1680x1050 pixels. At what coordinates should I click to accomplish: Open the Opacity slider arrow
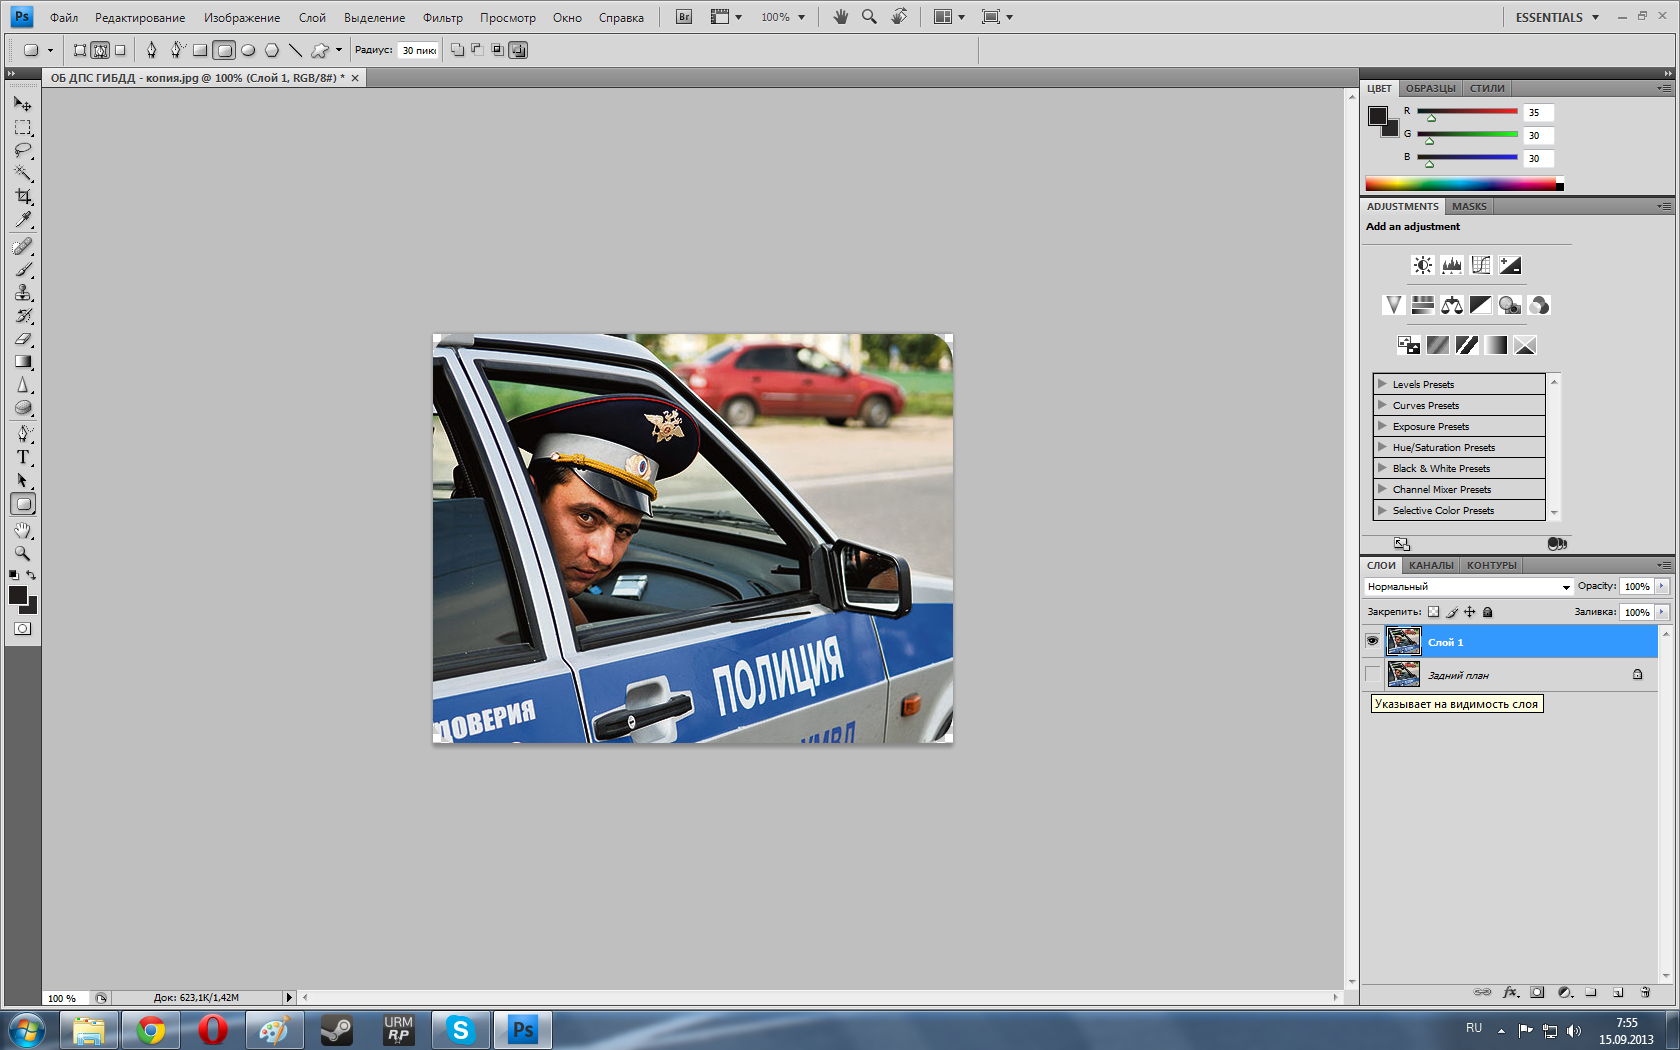1662,587
